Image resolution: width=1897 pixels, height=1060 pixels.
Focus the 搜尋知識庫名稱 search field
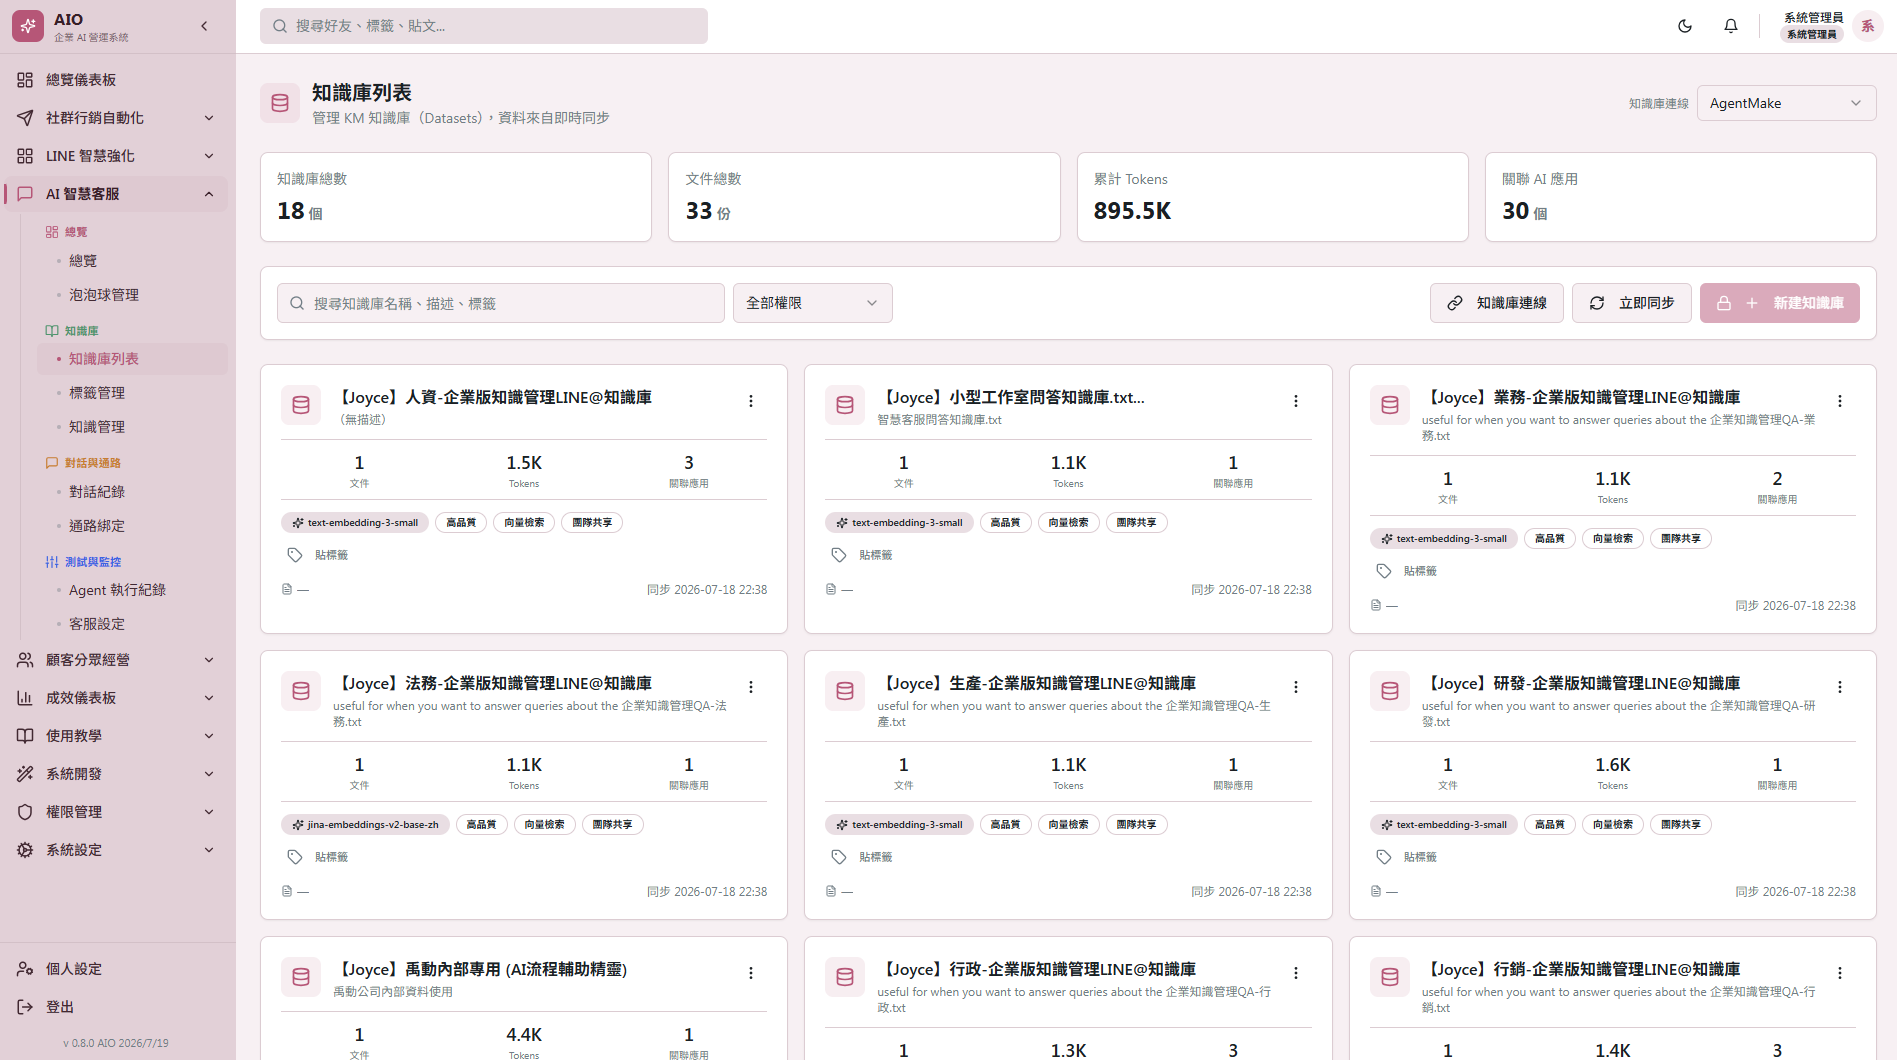point(501,303)
